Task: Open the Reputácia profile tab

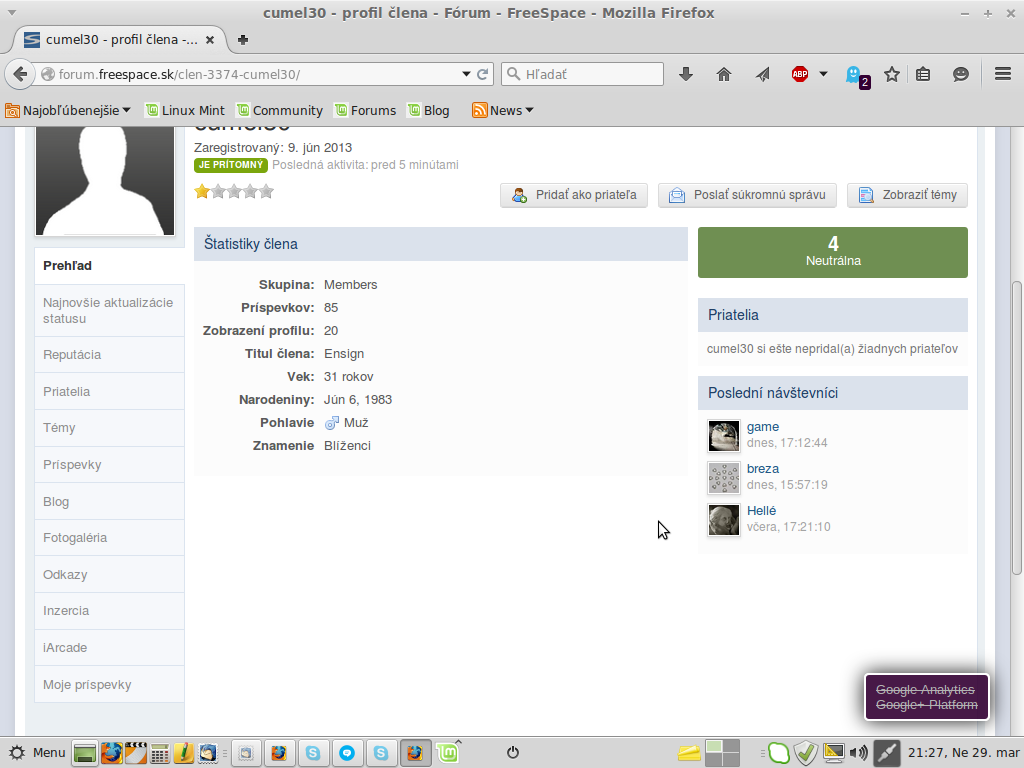Action: click(72, 355)
